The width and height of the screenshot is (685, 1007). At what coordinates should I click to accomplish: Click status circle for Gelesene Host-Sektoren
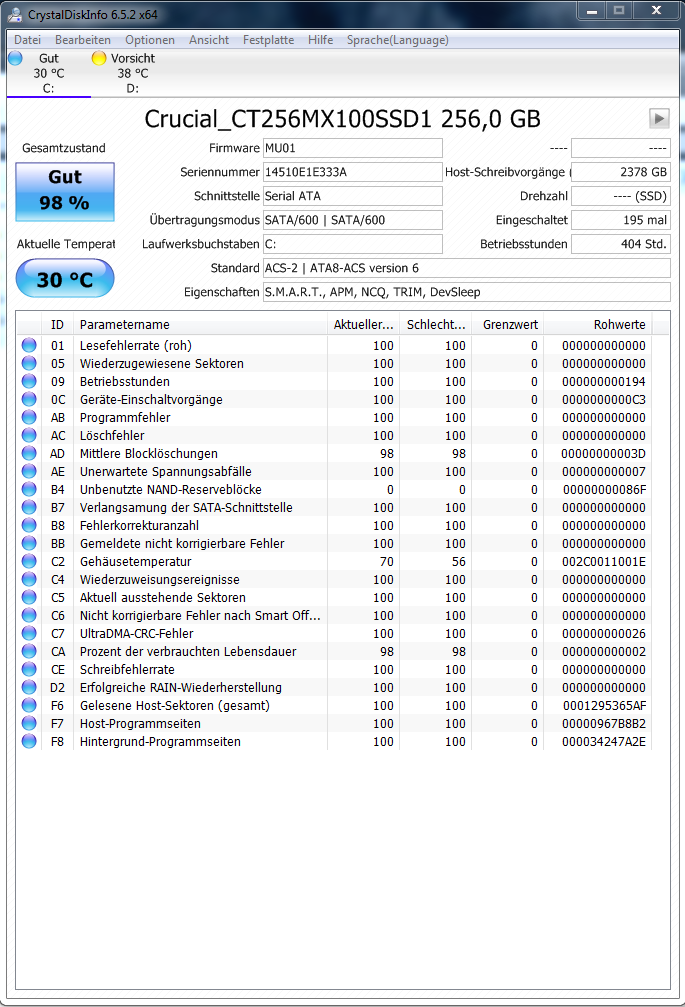click(x=29, y=705)
